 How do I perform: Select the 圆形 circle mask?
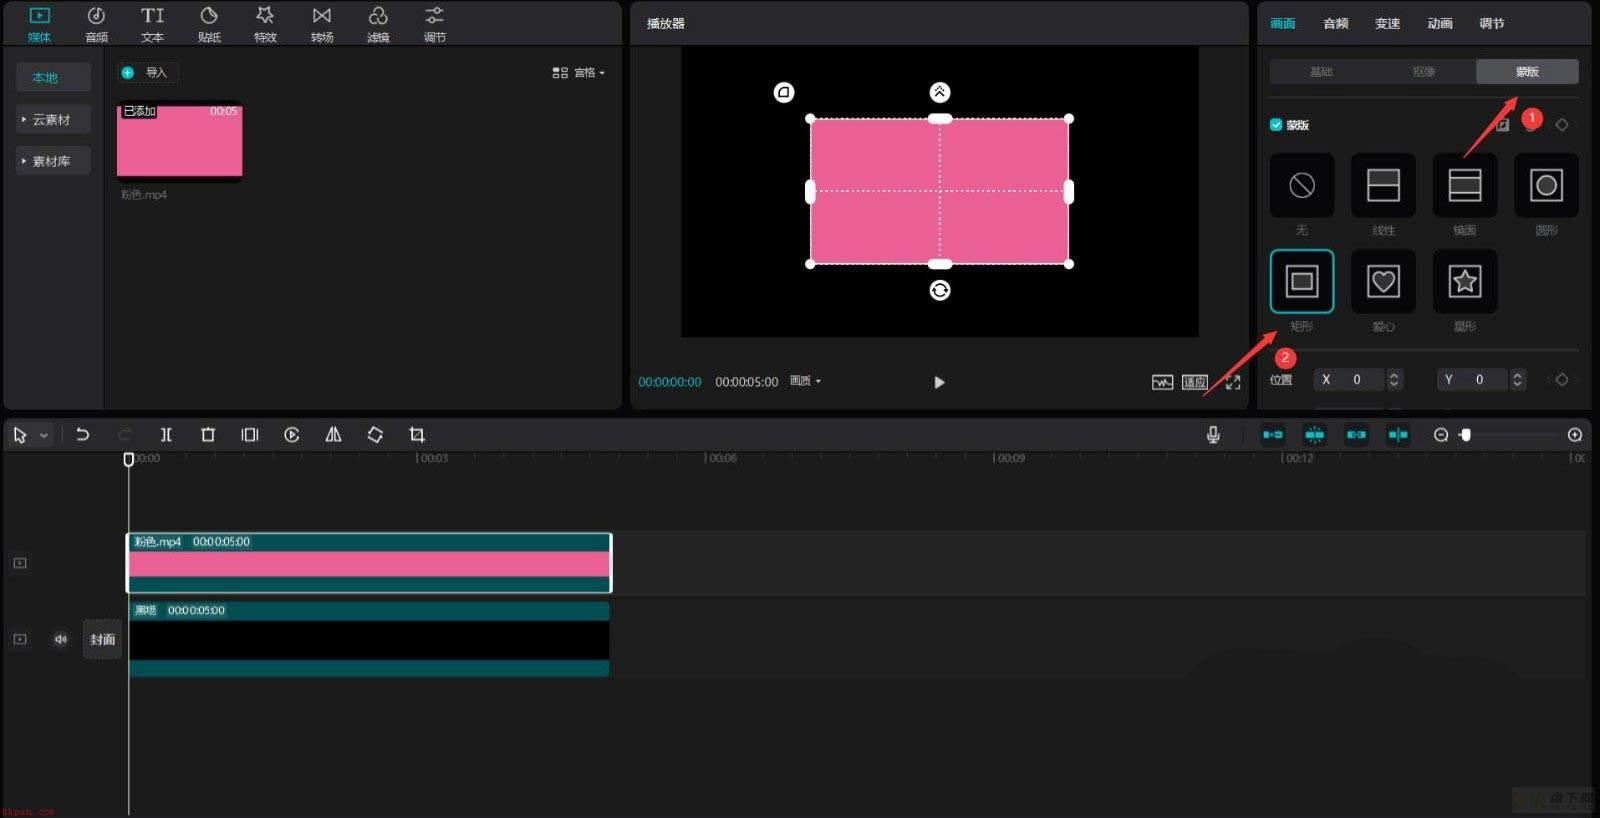click(1546, 185)
